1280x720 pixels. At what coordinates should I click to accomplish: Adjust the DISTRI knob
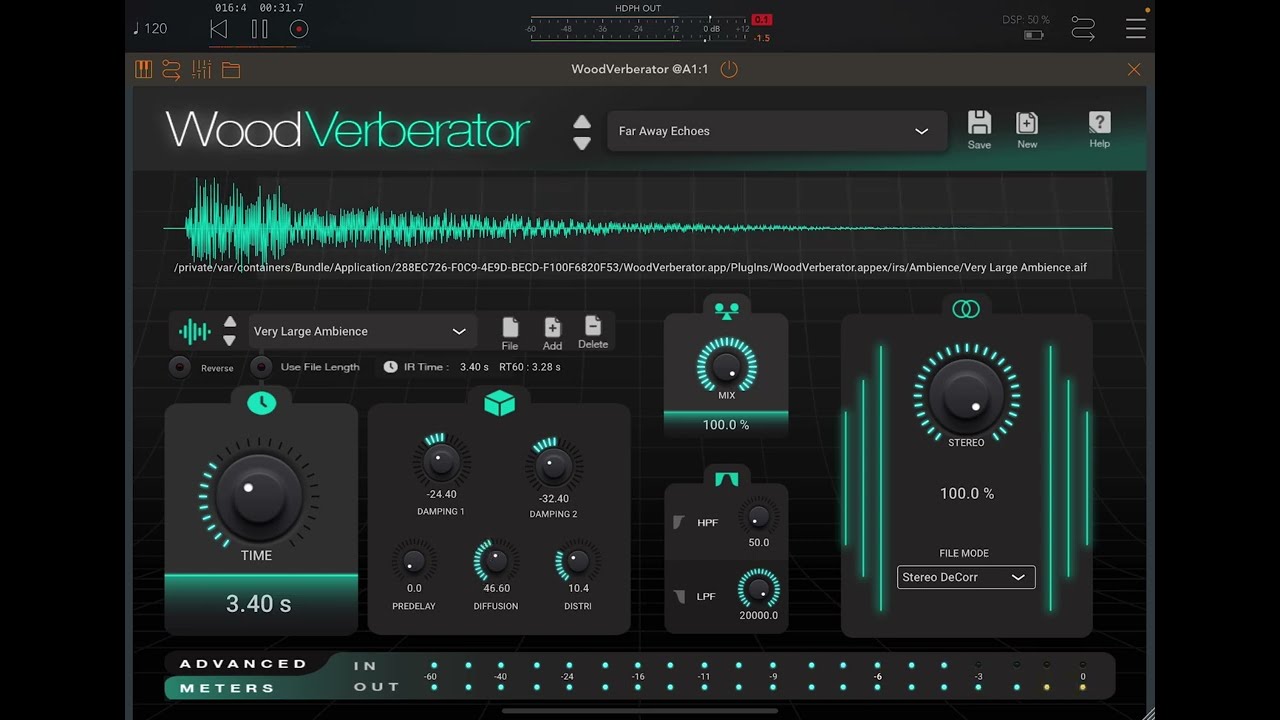click(577, 561)
